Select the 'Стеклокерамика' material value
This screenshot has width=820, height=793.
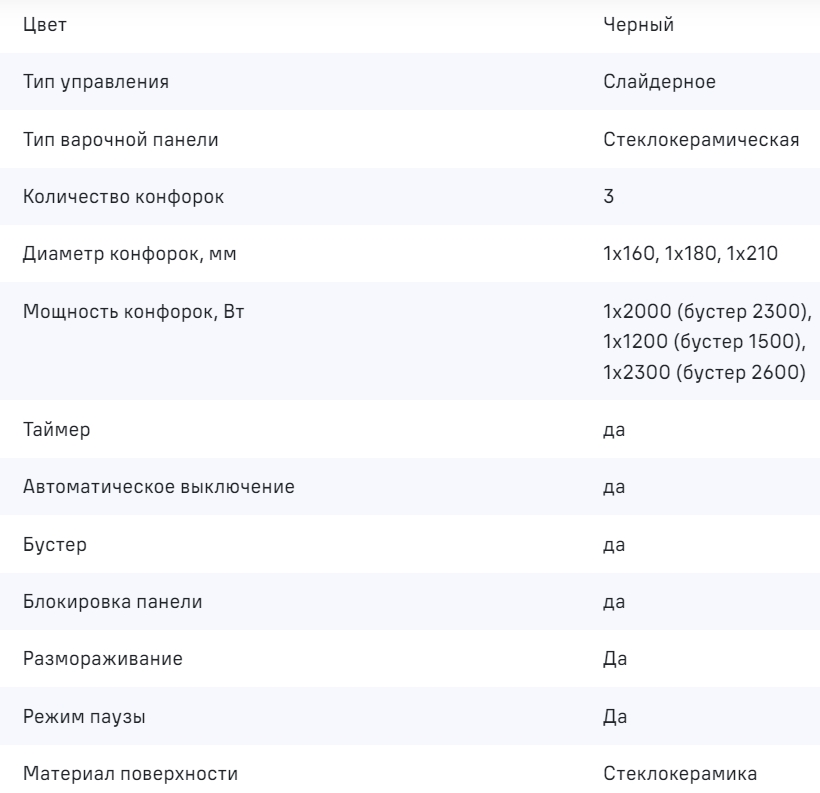681,773
